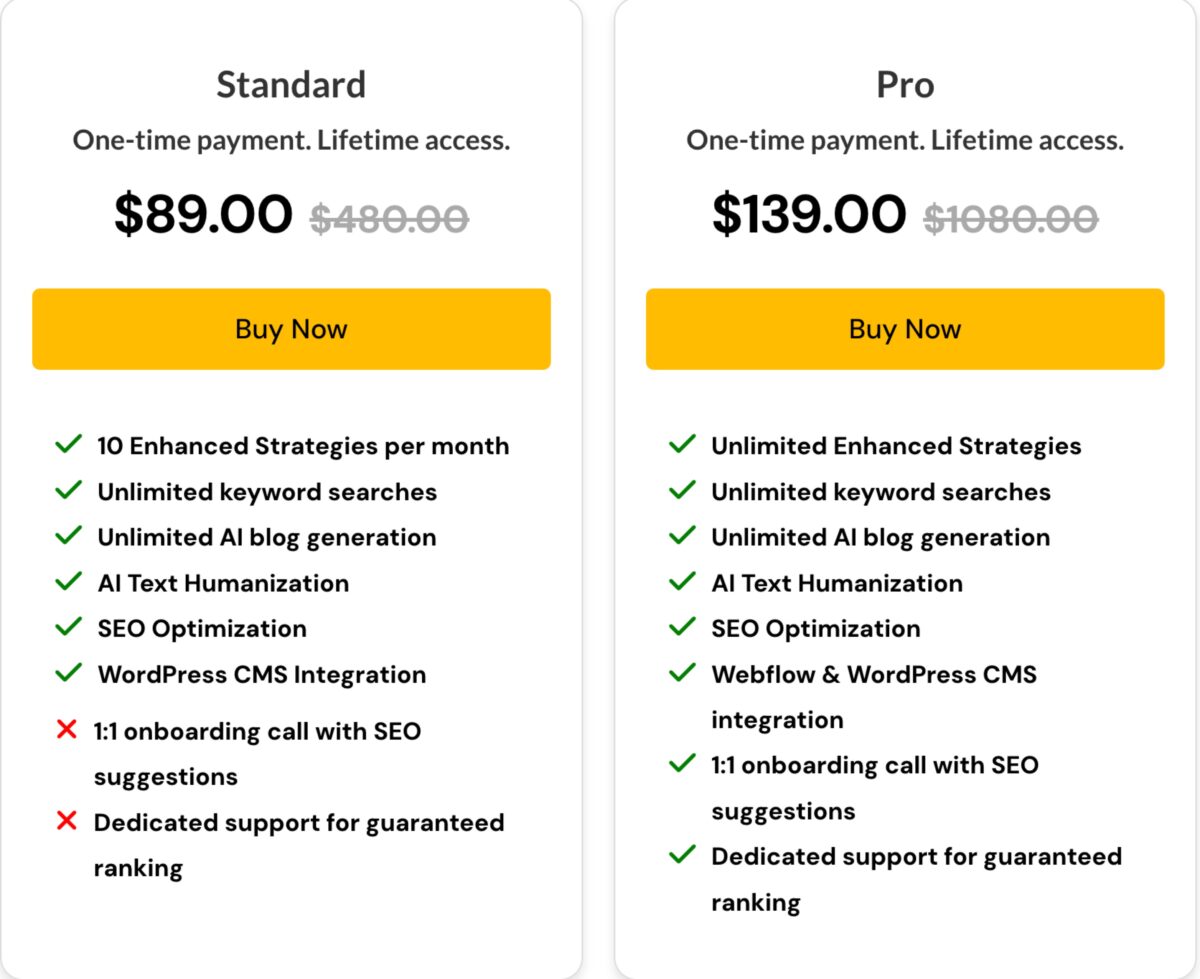Click Pro checkmark next to SEO Optimization
The width and height of the screenshot is (1200, 979).
click(x=683, y=627)
